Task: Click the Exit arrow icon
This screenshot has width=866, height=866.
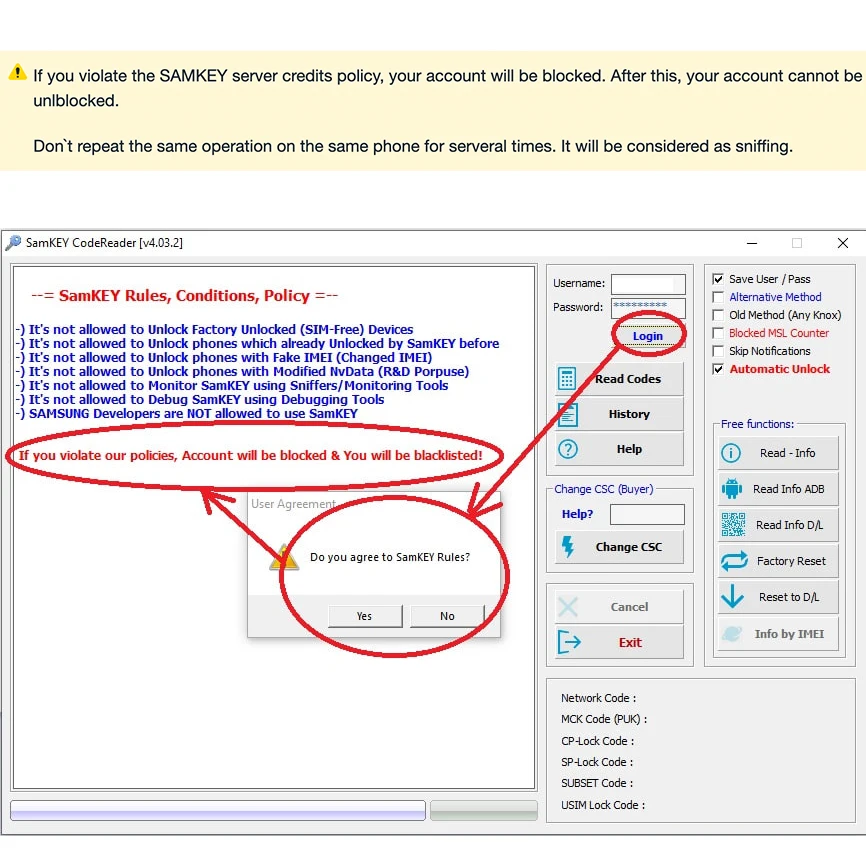Action: 569,642
